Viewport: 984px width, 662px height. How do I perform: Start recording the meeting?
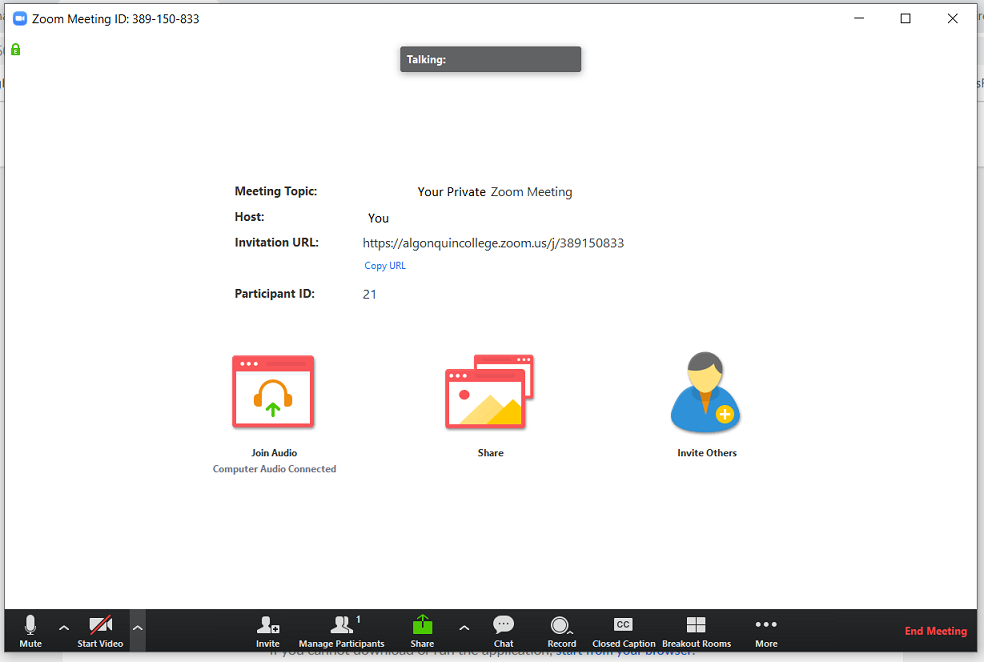(561, 628)
